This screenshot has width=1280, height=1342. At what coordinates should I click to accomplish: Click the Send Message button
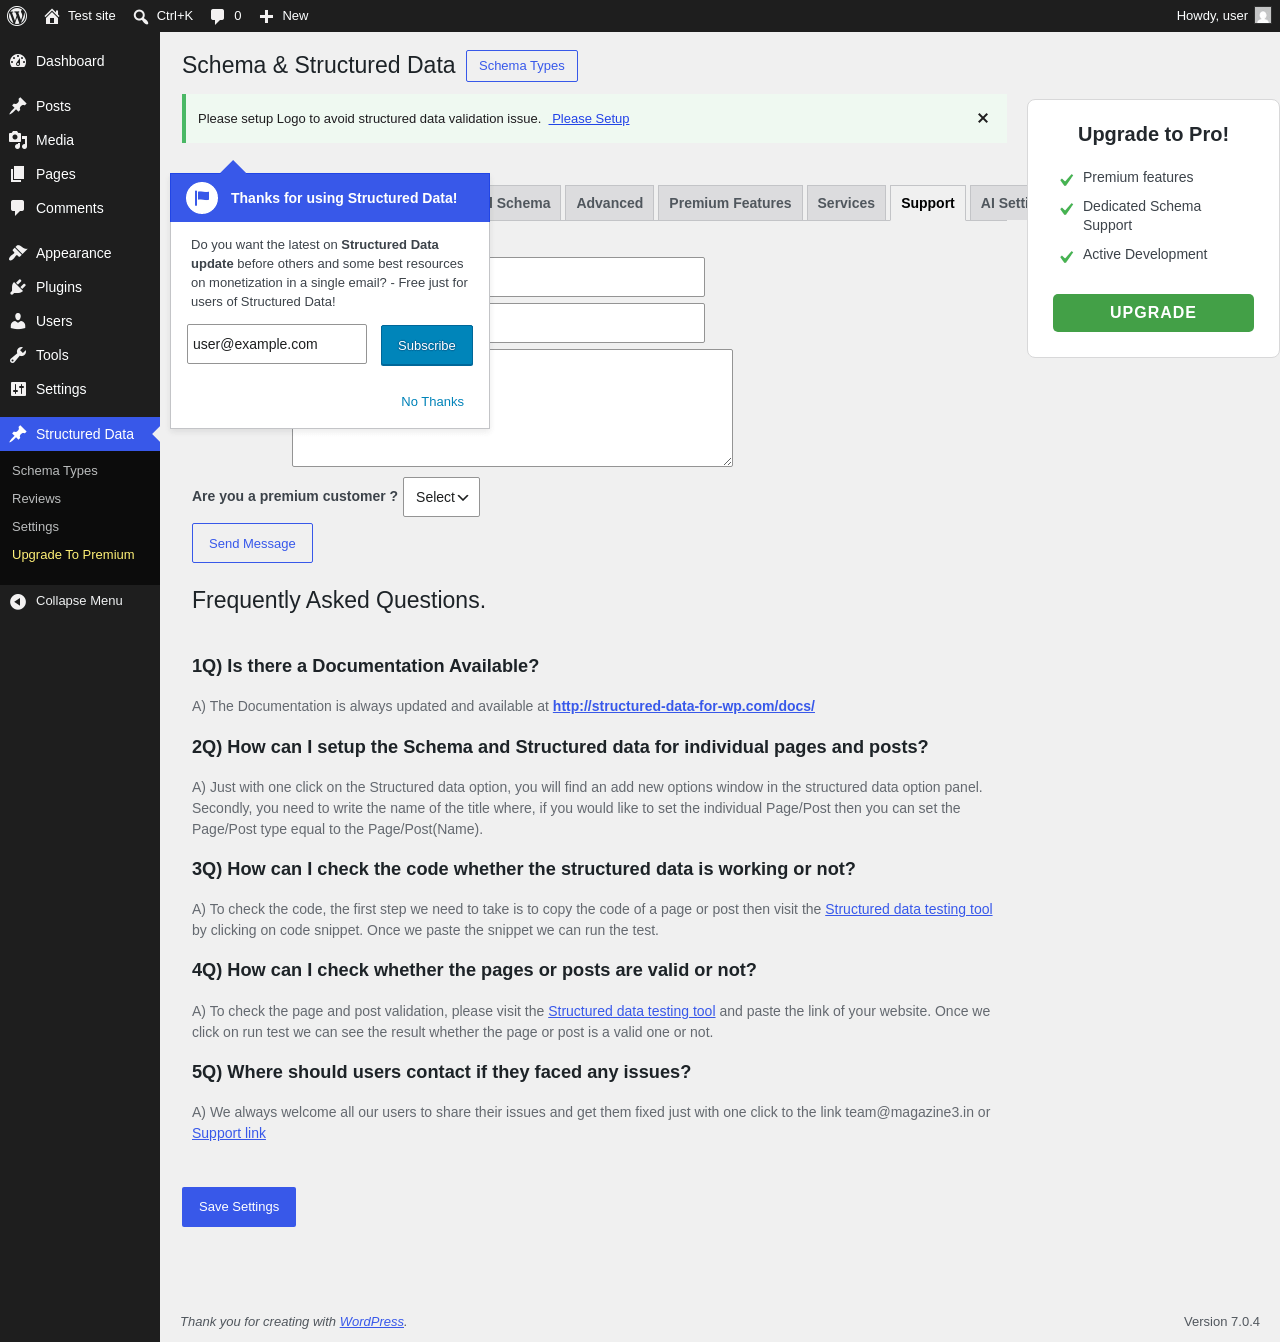[252, 543]
